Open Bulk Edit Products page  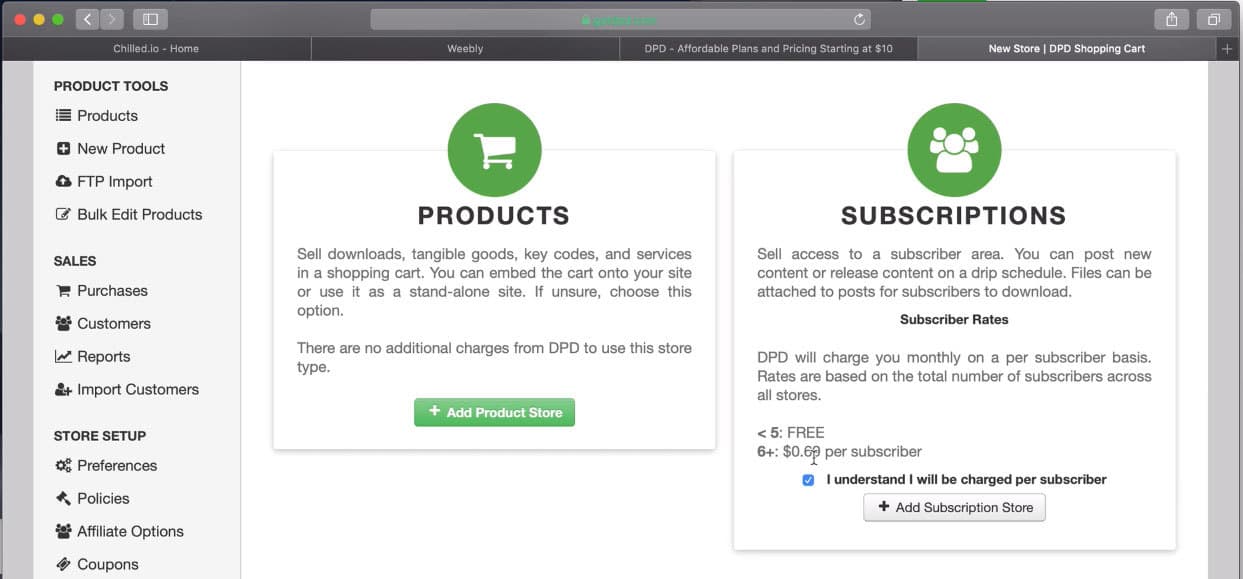(139, 215)
